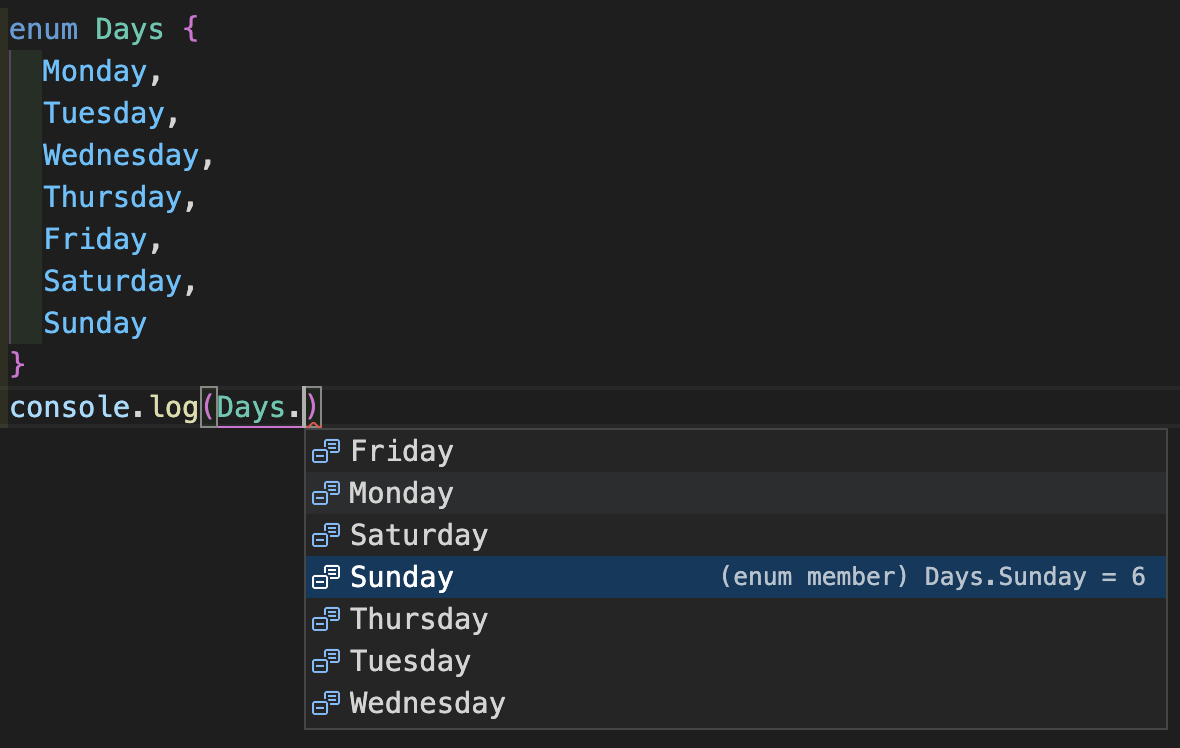Select Tuesday from the suggestion list
This screenshot has width=1180, height=748.
pos(410,661)
